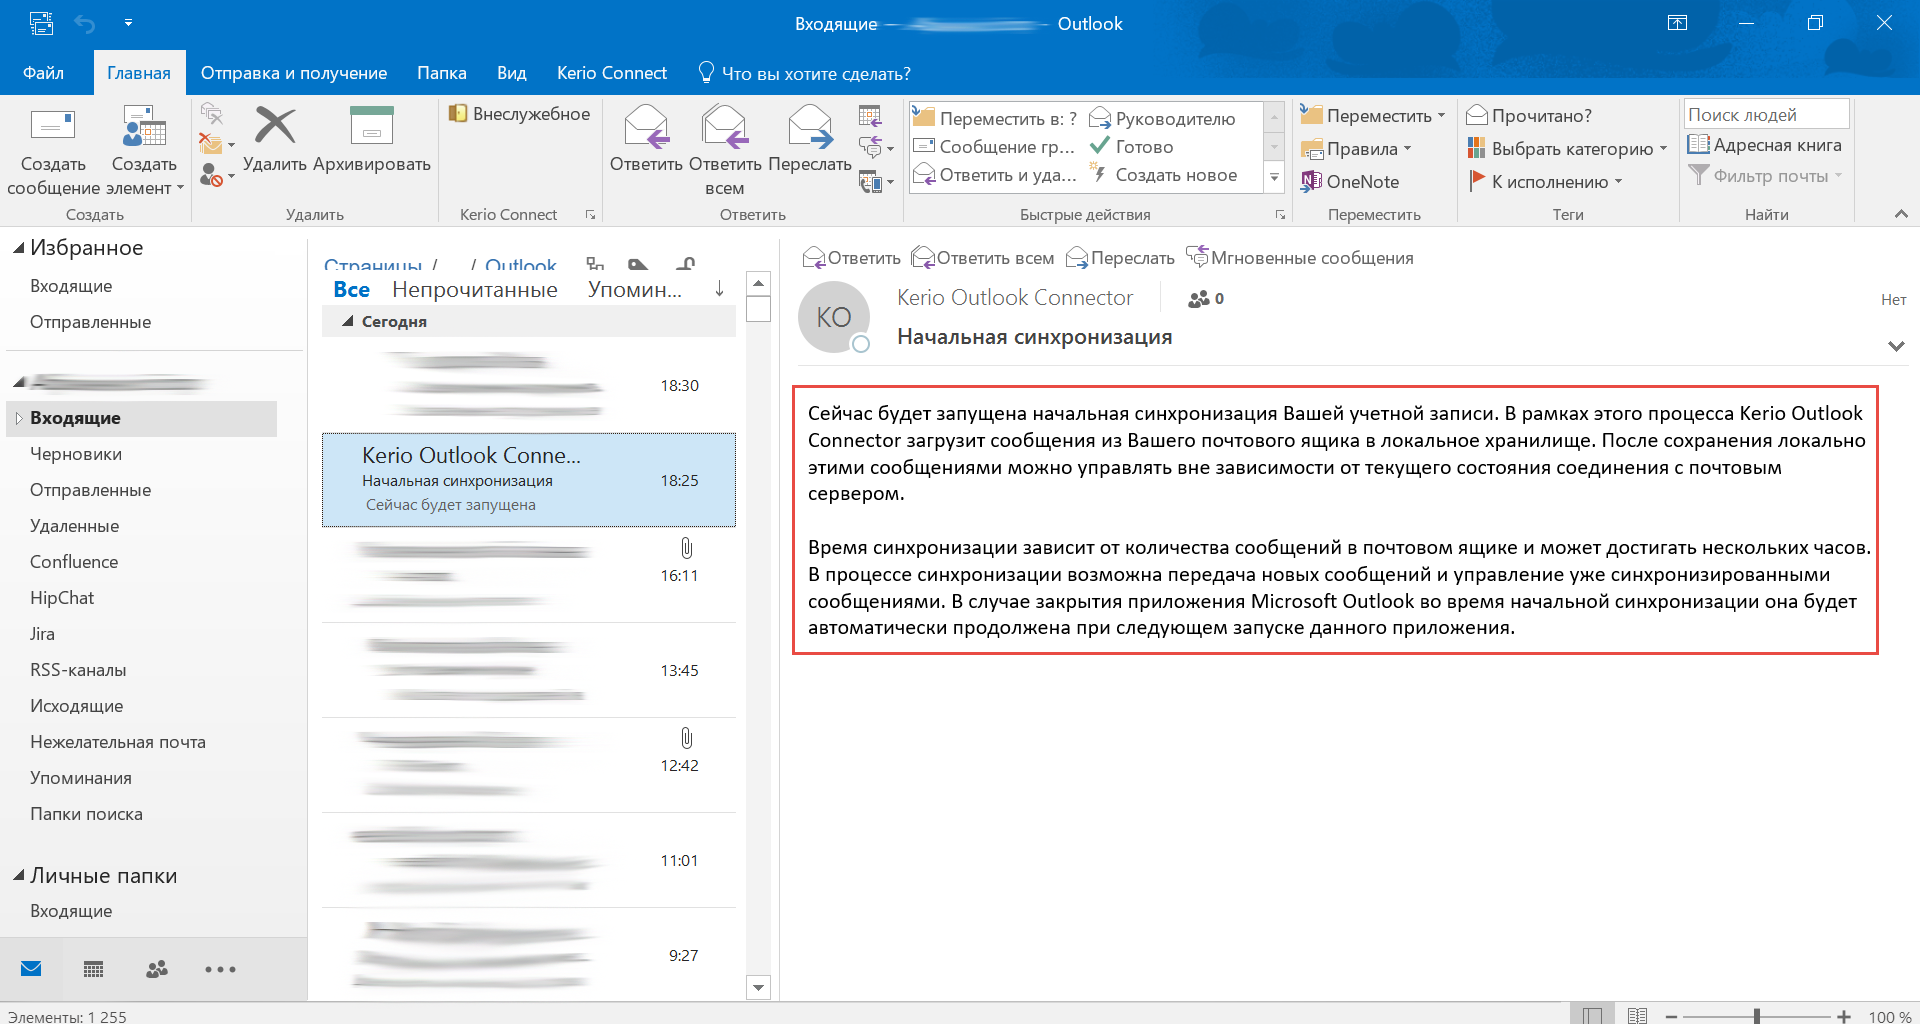This screenshot has height=1024, width=1920.
Task: Select the Kerio Outlook Connector message
Action: pyautogui.click(x=529, y=480)
